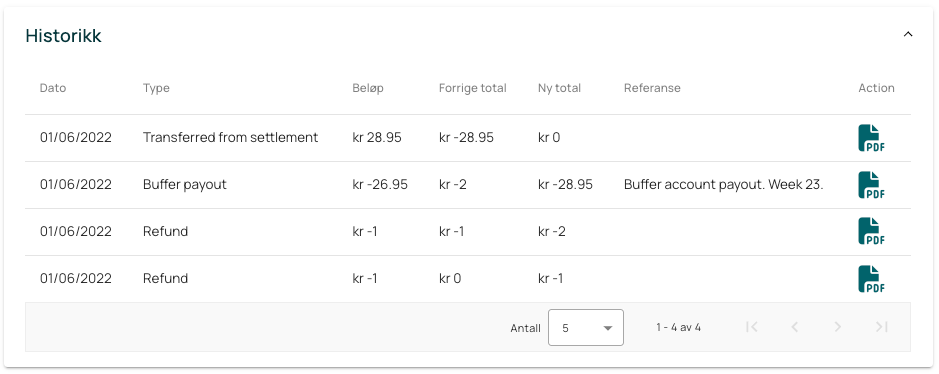This screenshot has width=939, height=374.
Task: Go to the previous page arrow
Action: point(795,327)
